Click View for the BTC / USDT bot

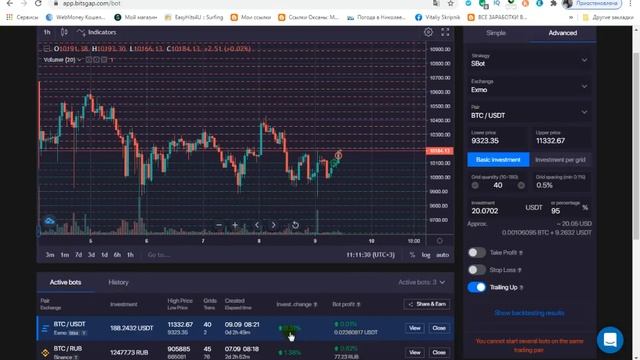point(414,328)
